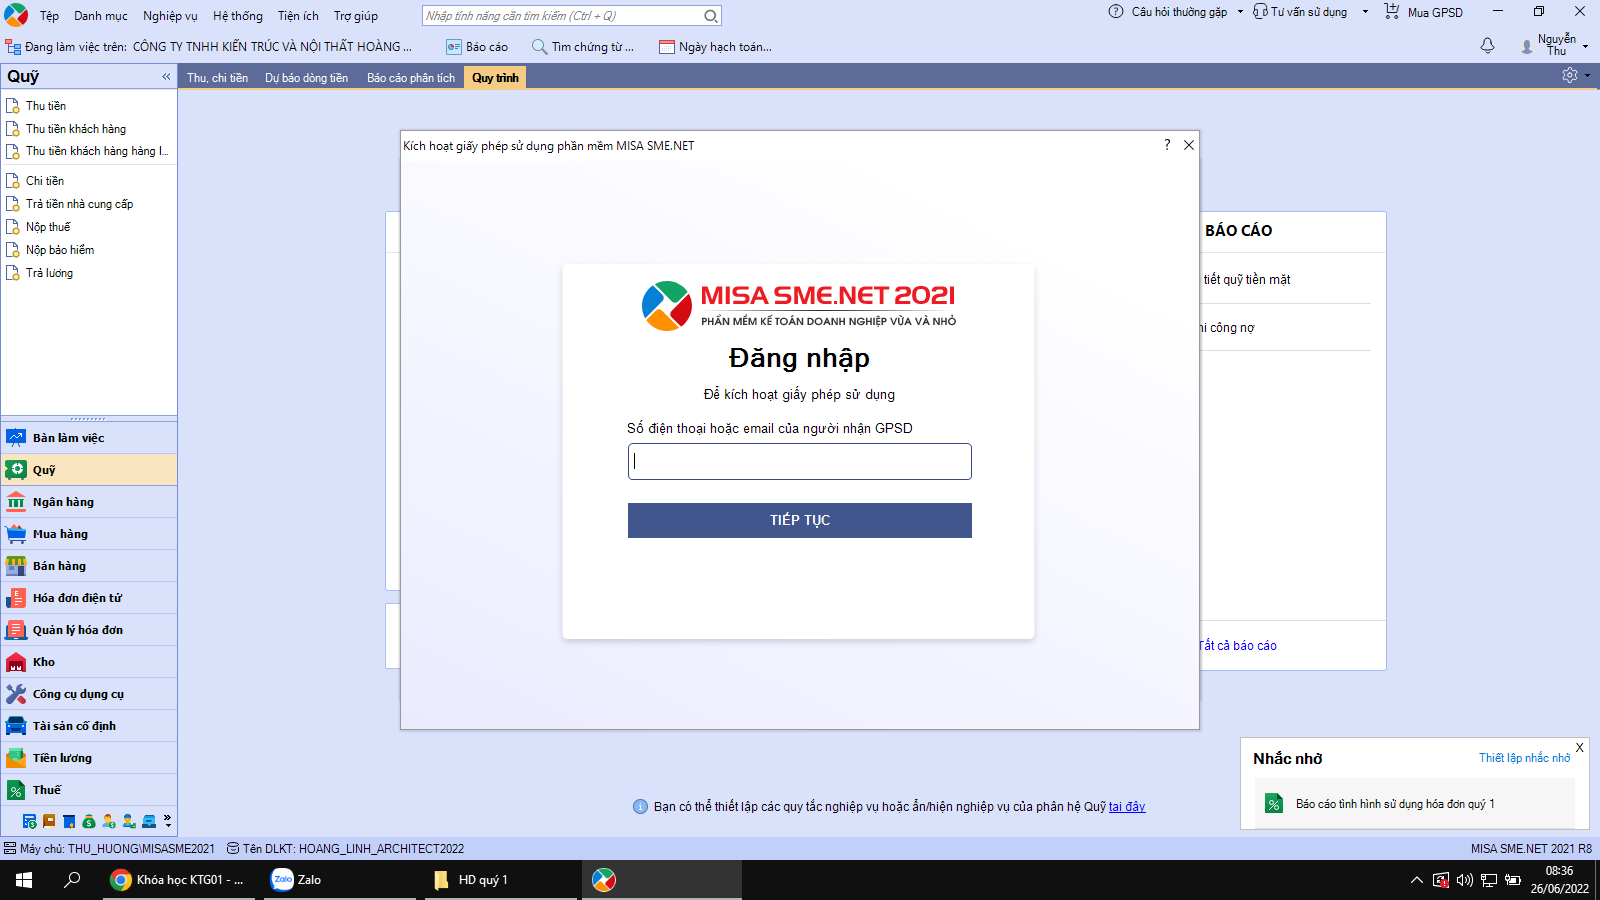Open Công cụ dụng cụ module
This screenshot has width=1600, height=900.
pos(88,694)
